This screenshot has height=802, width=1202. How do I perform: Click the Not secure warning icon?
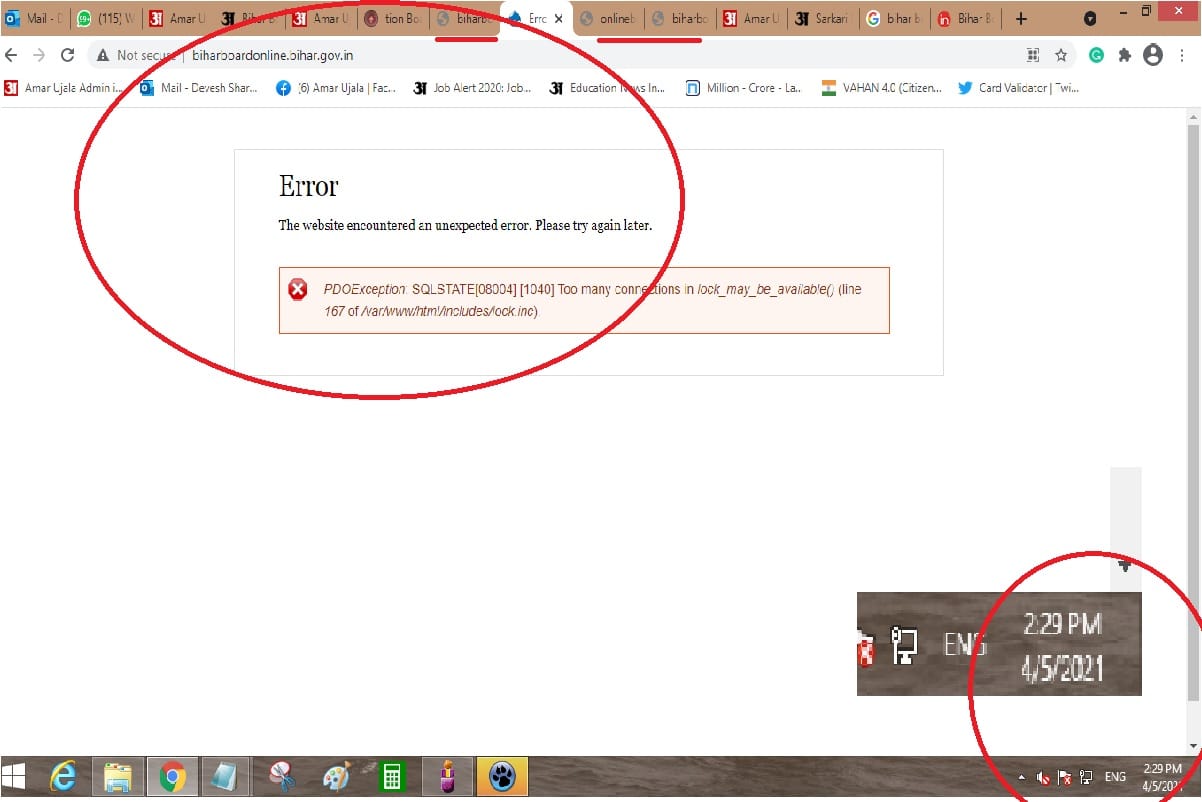(x=102, y=56)
